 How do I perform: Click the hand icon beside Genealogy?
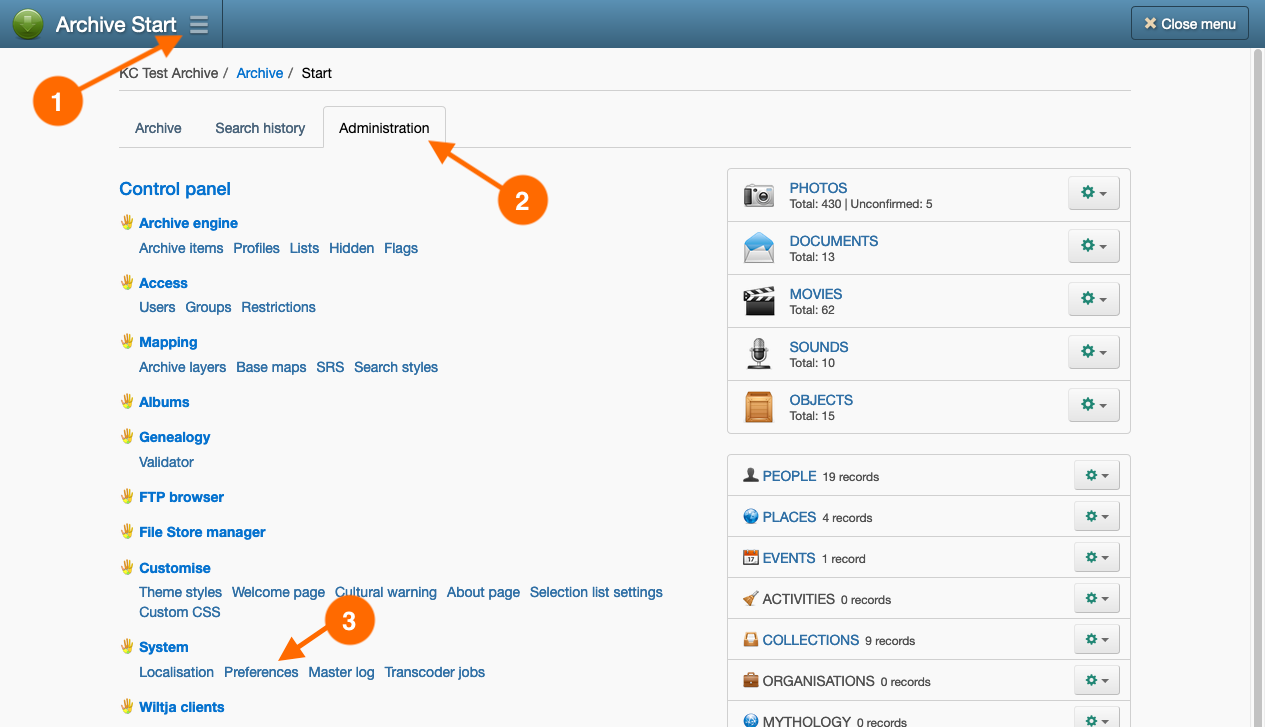(x=127, y=436)
